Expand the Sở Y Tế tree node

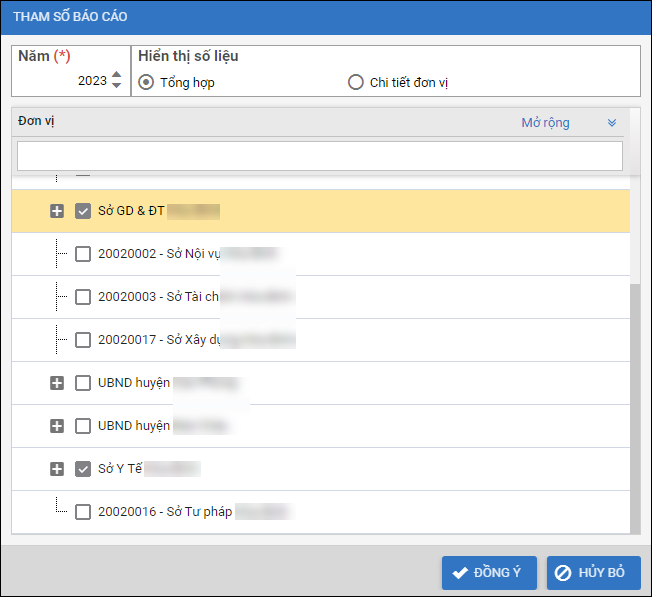pyautogui.click(x=57, y=469)
